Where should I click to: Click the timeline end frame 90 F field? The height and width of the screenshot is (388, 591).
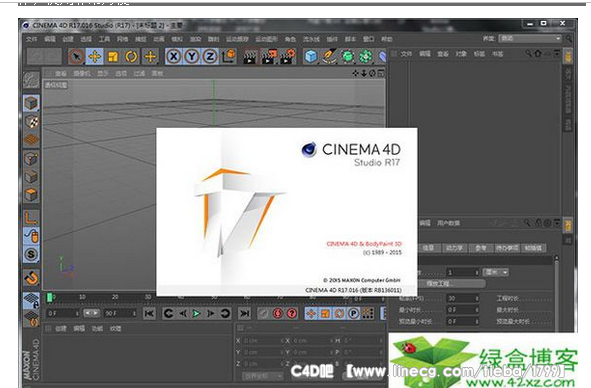click(120, 313)
